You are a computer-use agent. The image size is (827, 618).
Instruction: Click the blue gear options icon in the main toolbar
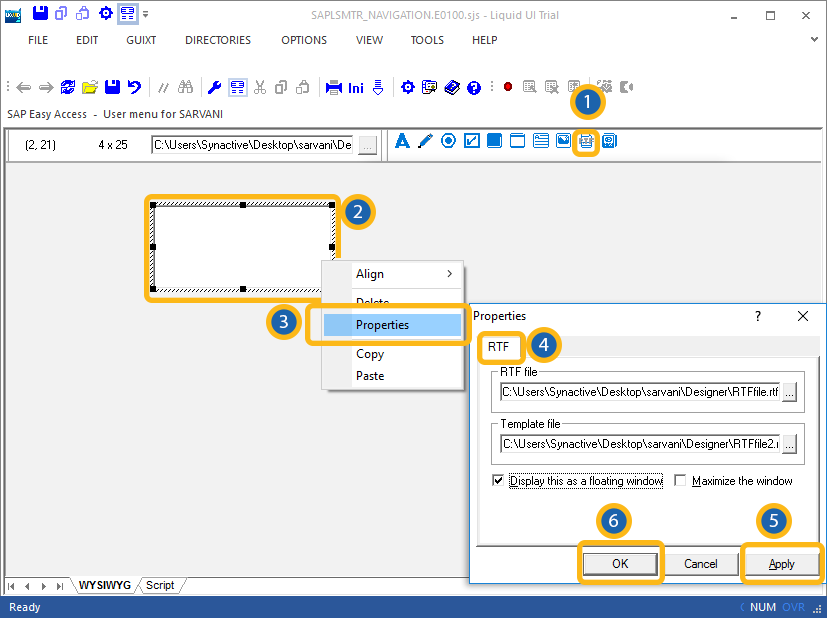(408, 87)
